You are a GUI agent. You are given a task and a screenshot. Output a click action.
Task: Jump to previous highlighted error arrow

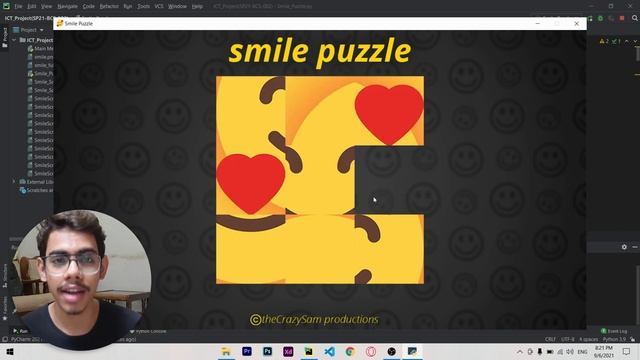(627, 41)
